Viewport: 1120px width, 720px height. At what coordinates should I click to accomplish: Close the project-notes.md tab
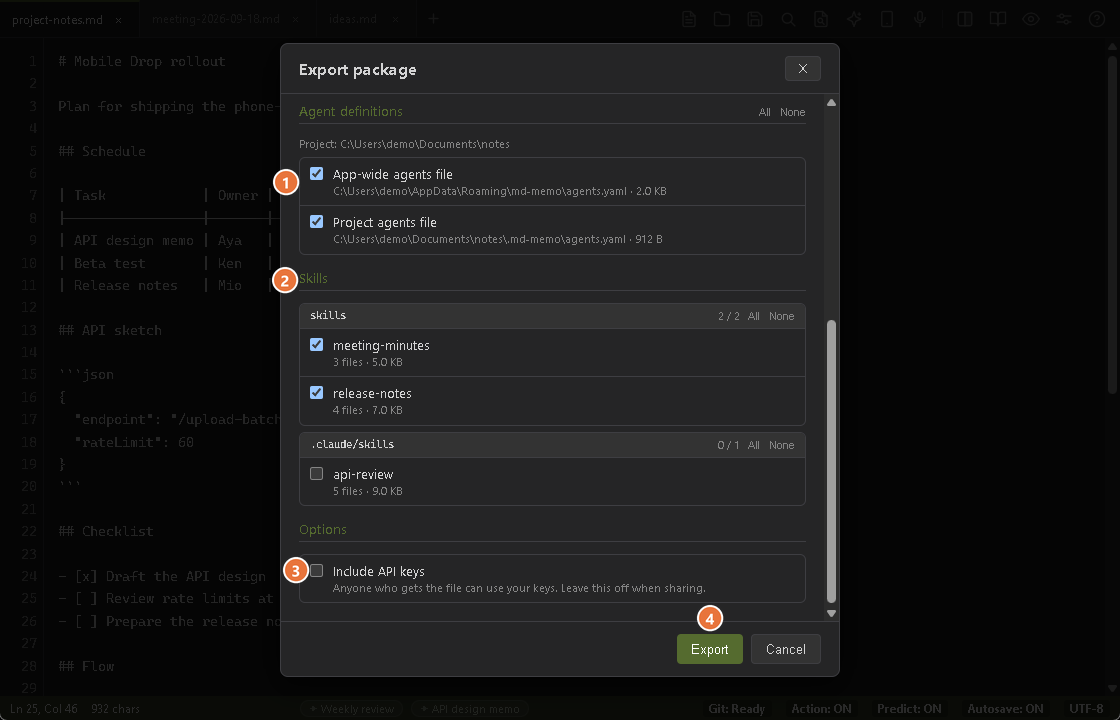(x=119, y=20)
